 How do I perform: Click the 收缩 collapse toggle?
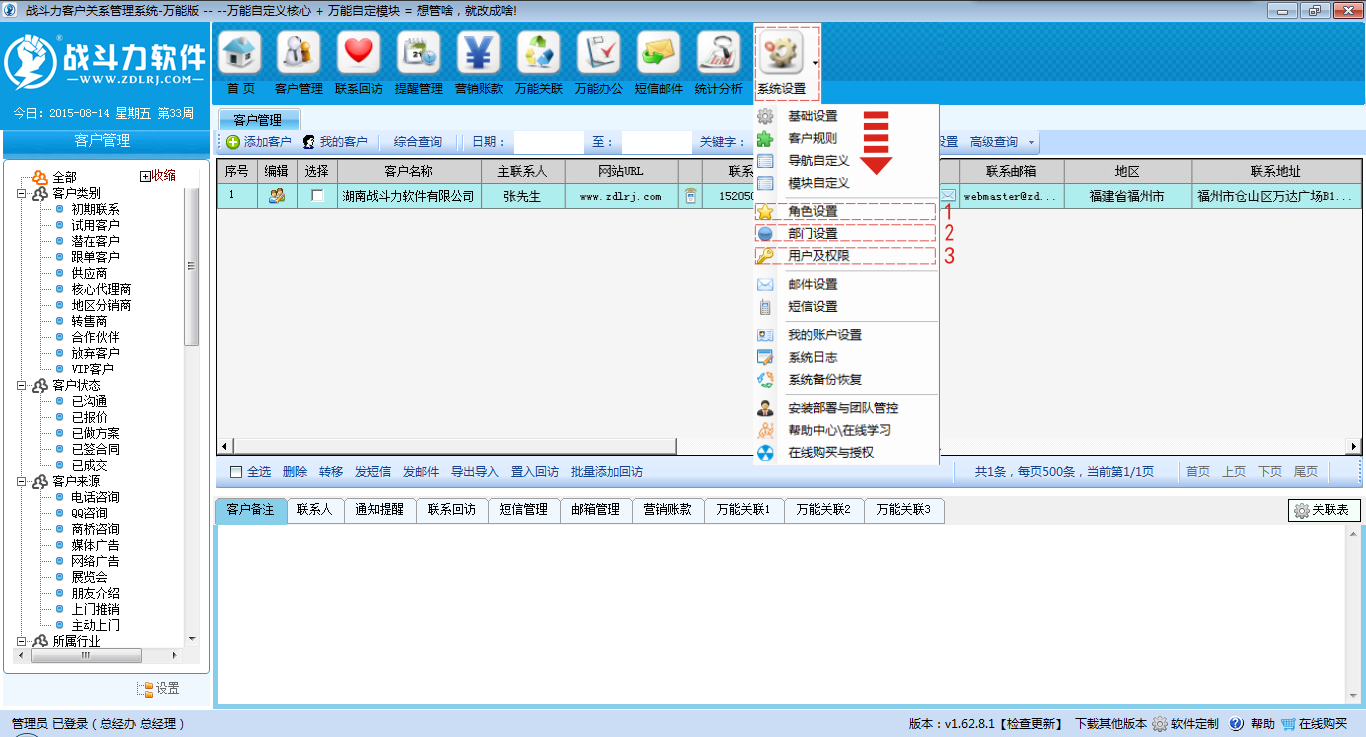point(158,175)
